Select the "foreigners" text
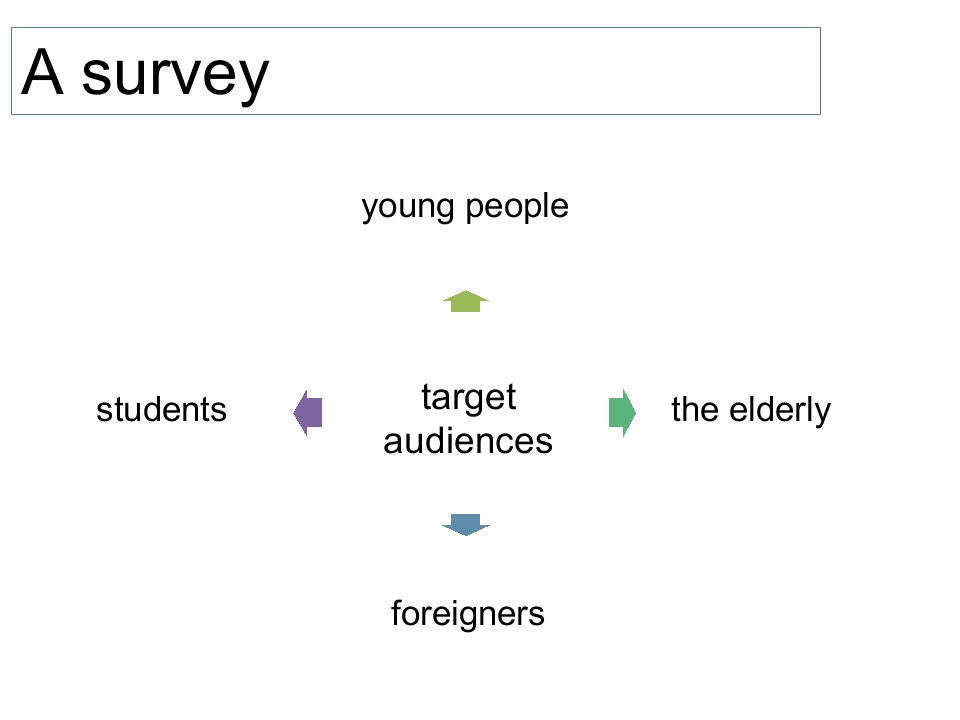This screenshot has width=960, height=720. [468, 615]
